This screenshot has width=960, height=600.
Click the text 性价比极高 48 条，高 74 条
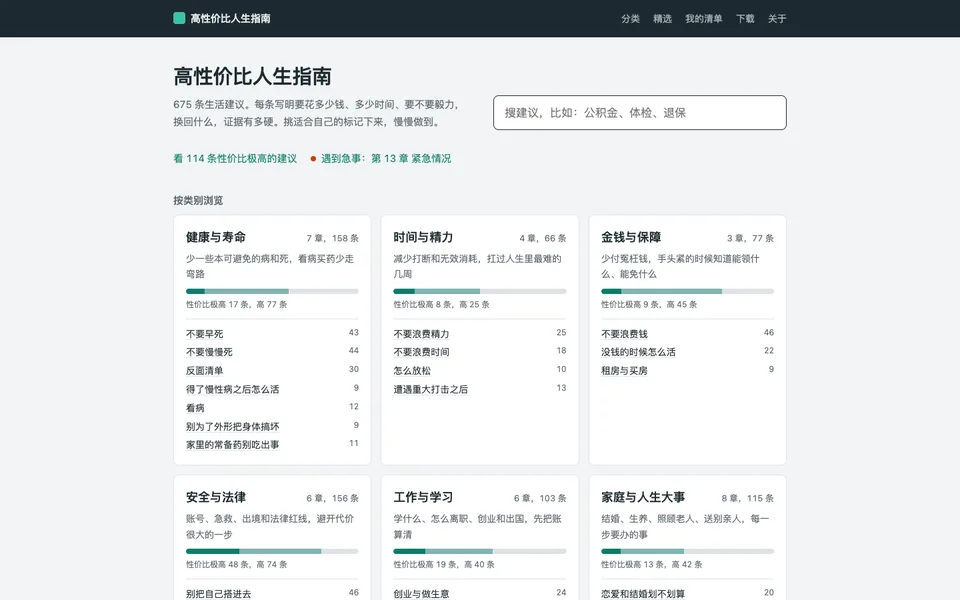point(236,564)
